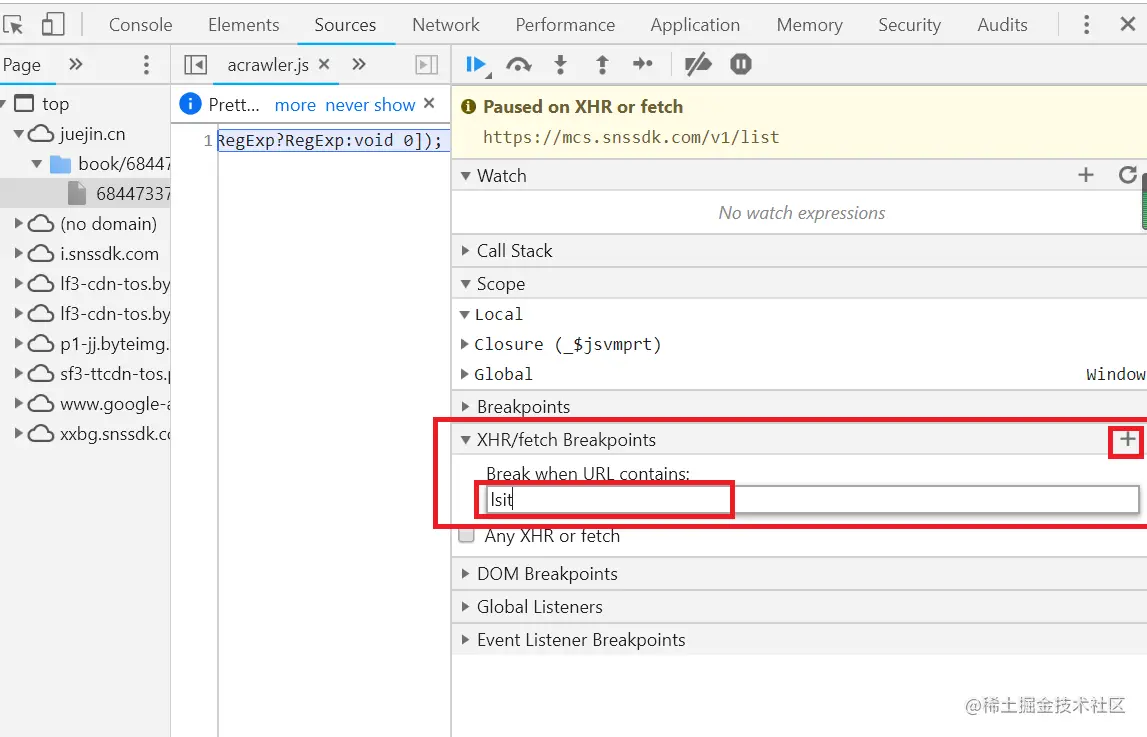
Task: Click the 'never show' link
Action: [370, 105]
